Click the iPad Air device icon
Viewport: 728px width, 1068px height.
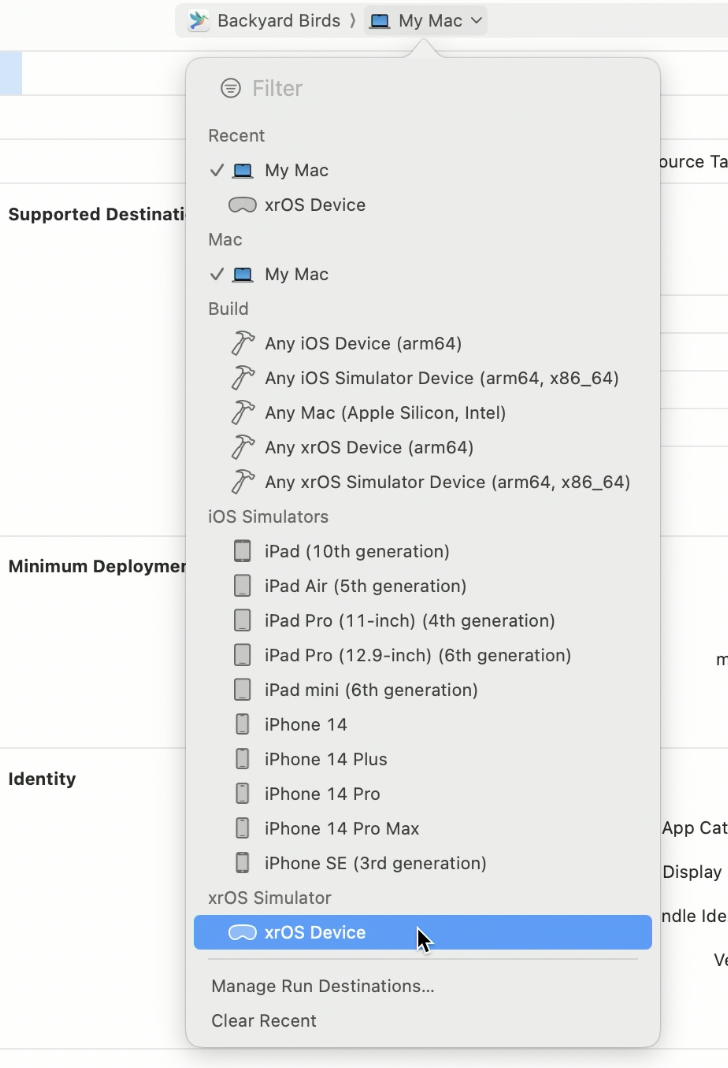[x=242, y=586]
